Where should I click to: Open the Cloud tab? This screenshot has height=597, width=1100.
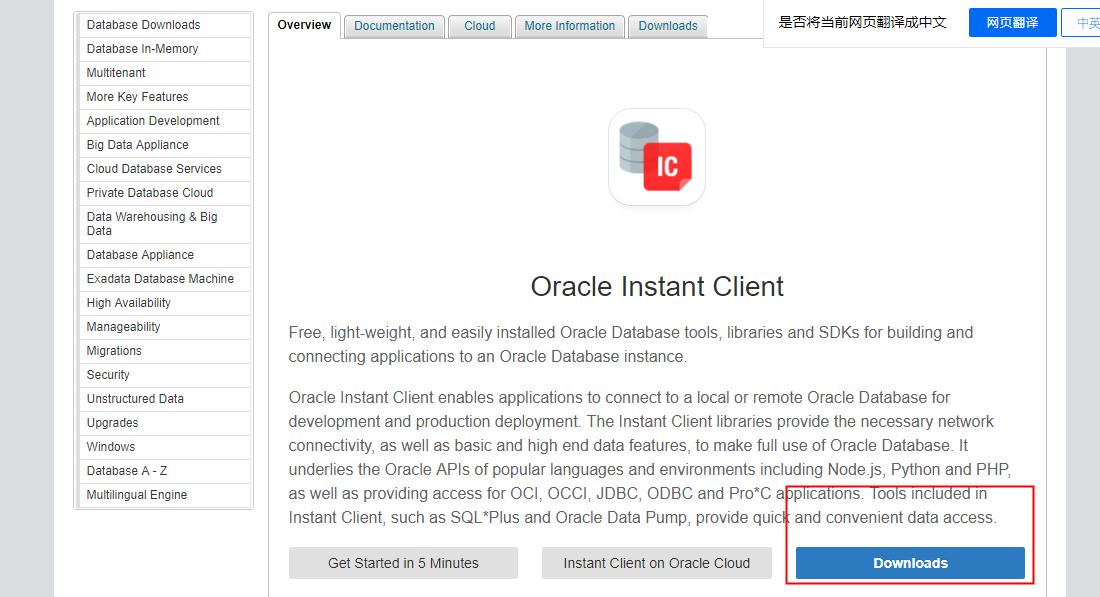480,26
